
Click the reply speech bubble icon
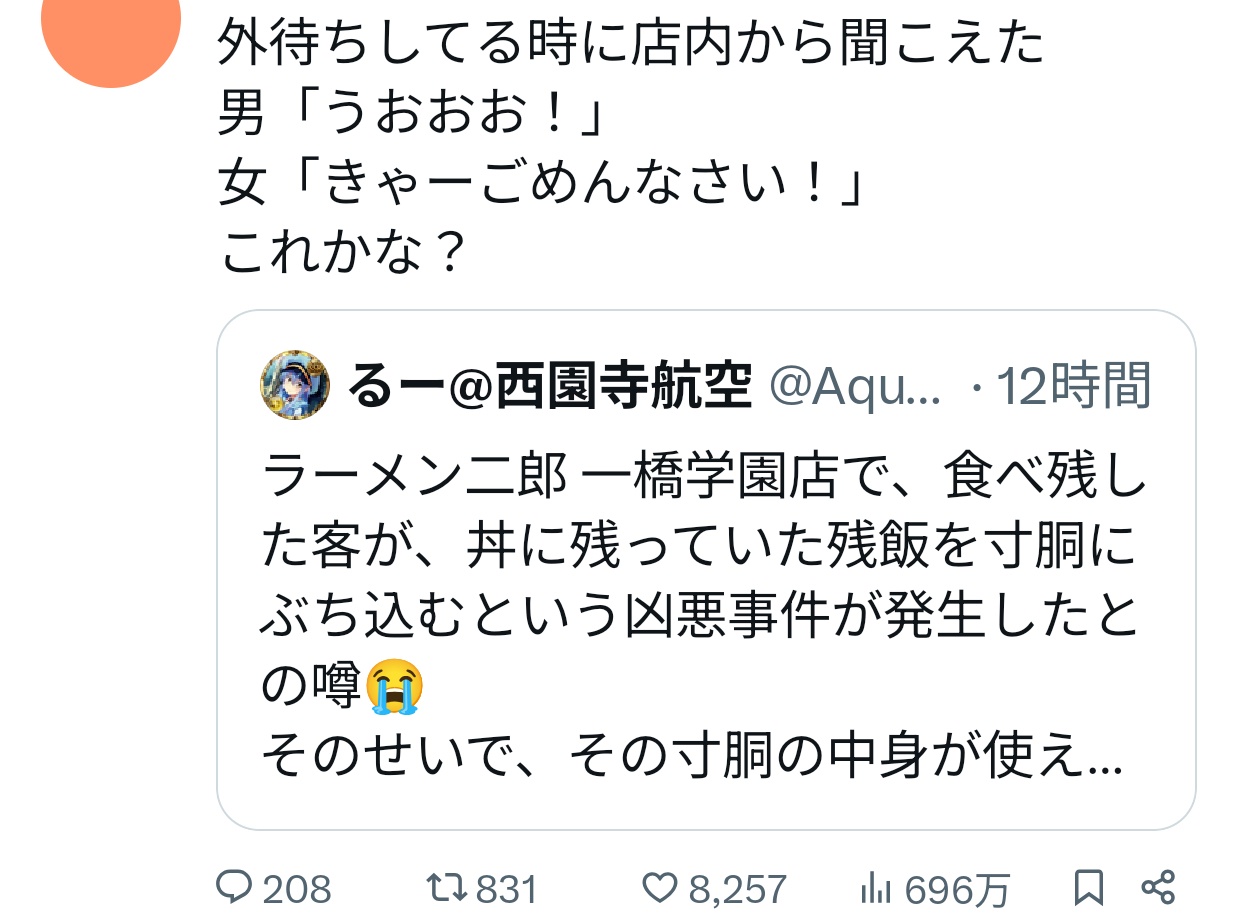[x=235, y=887]
